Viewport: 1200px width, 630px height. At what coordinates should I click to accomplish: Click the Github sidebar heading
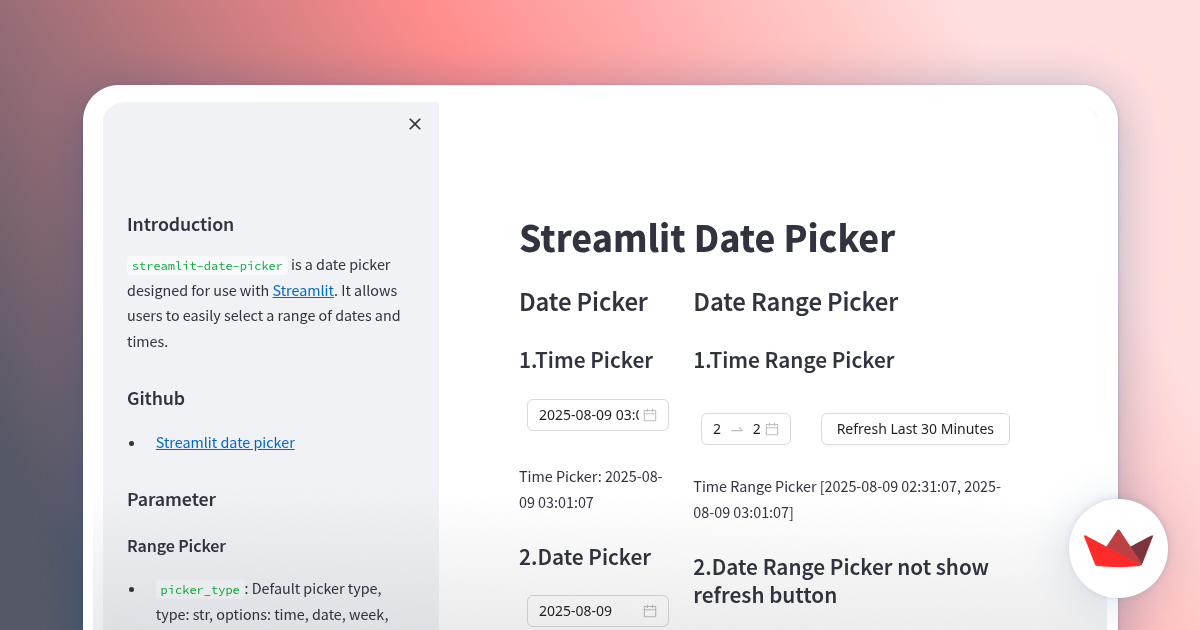point(156,398)
